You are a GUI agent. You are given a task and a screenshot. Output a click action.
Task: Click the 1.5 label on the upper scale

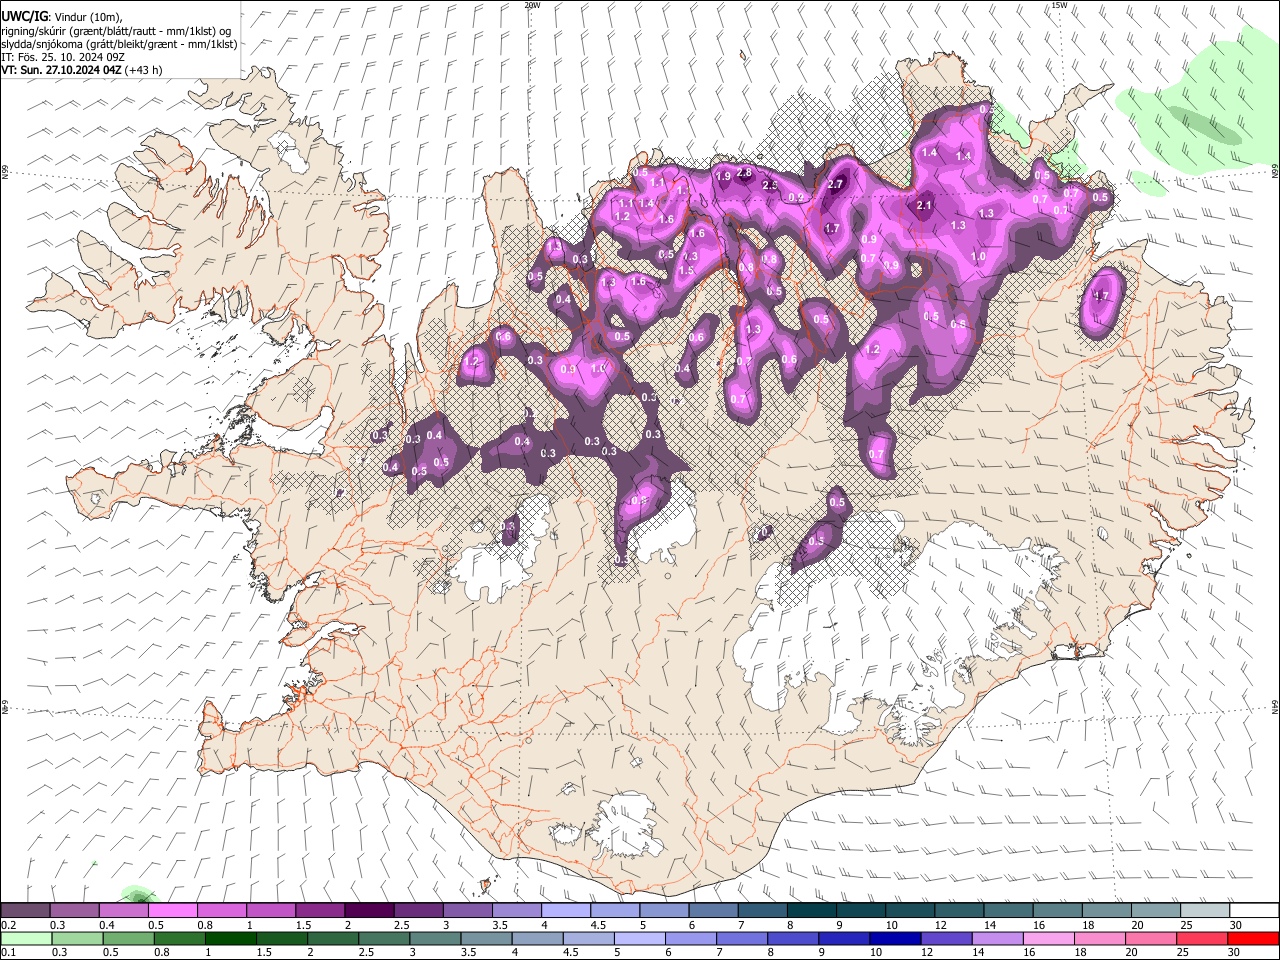304,925
